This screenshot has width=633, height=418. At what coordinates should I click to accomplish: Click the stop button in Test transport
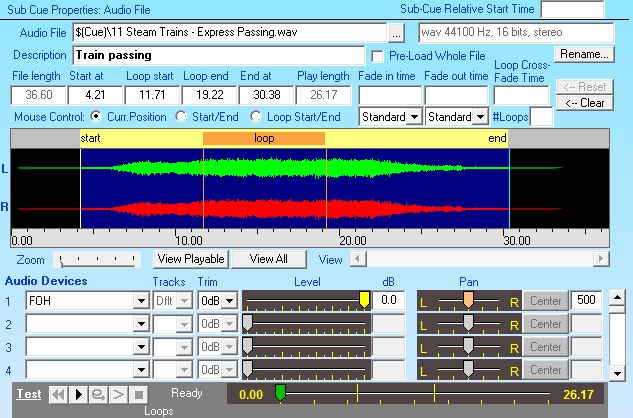(138, 395)
